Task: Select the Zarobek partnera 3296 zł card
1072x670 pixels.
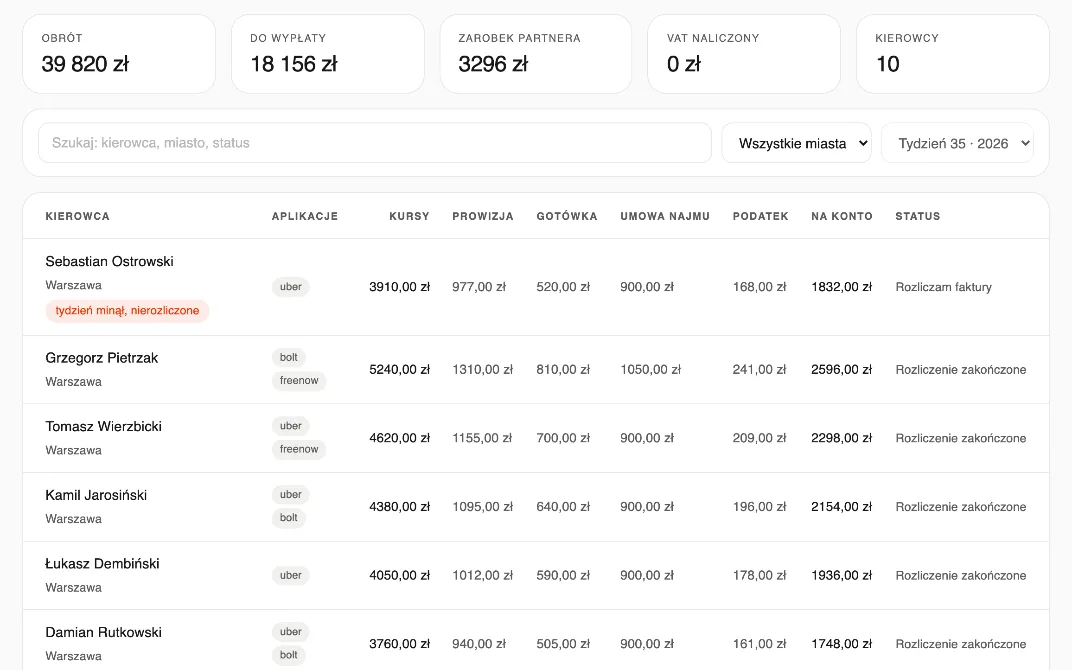Action: [x=536, y=54]
